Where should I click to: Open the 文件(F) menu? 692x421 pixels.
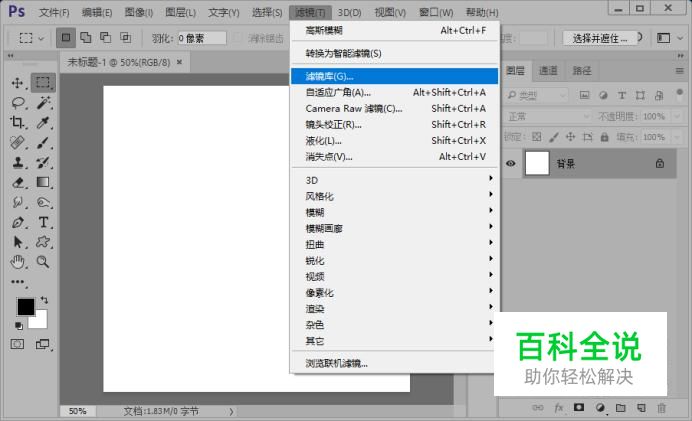coord(54,12)
